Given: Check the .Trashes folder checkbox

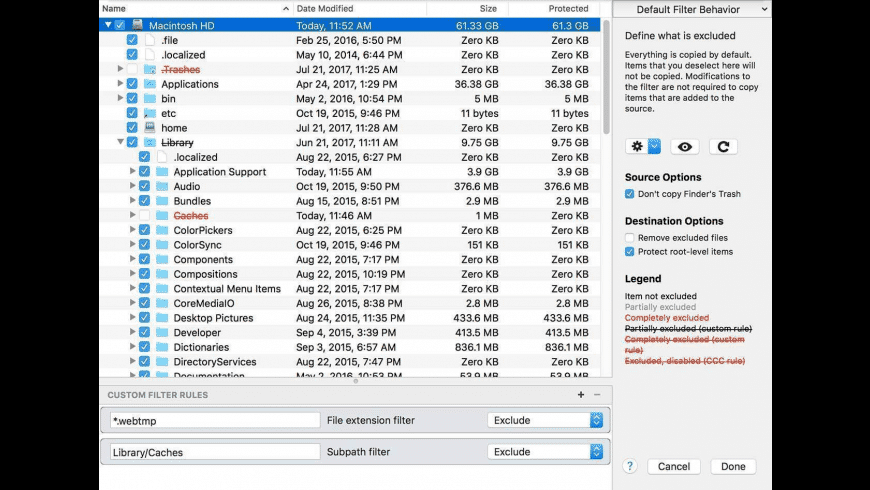Looking at the screenshot, I should click(x=132, y=69).
